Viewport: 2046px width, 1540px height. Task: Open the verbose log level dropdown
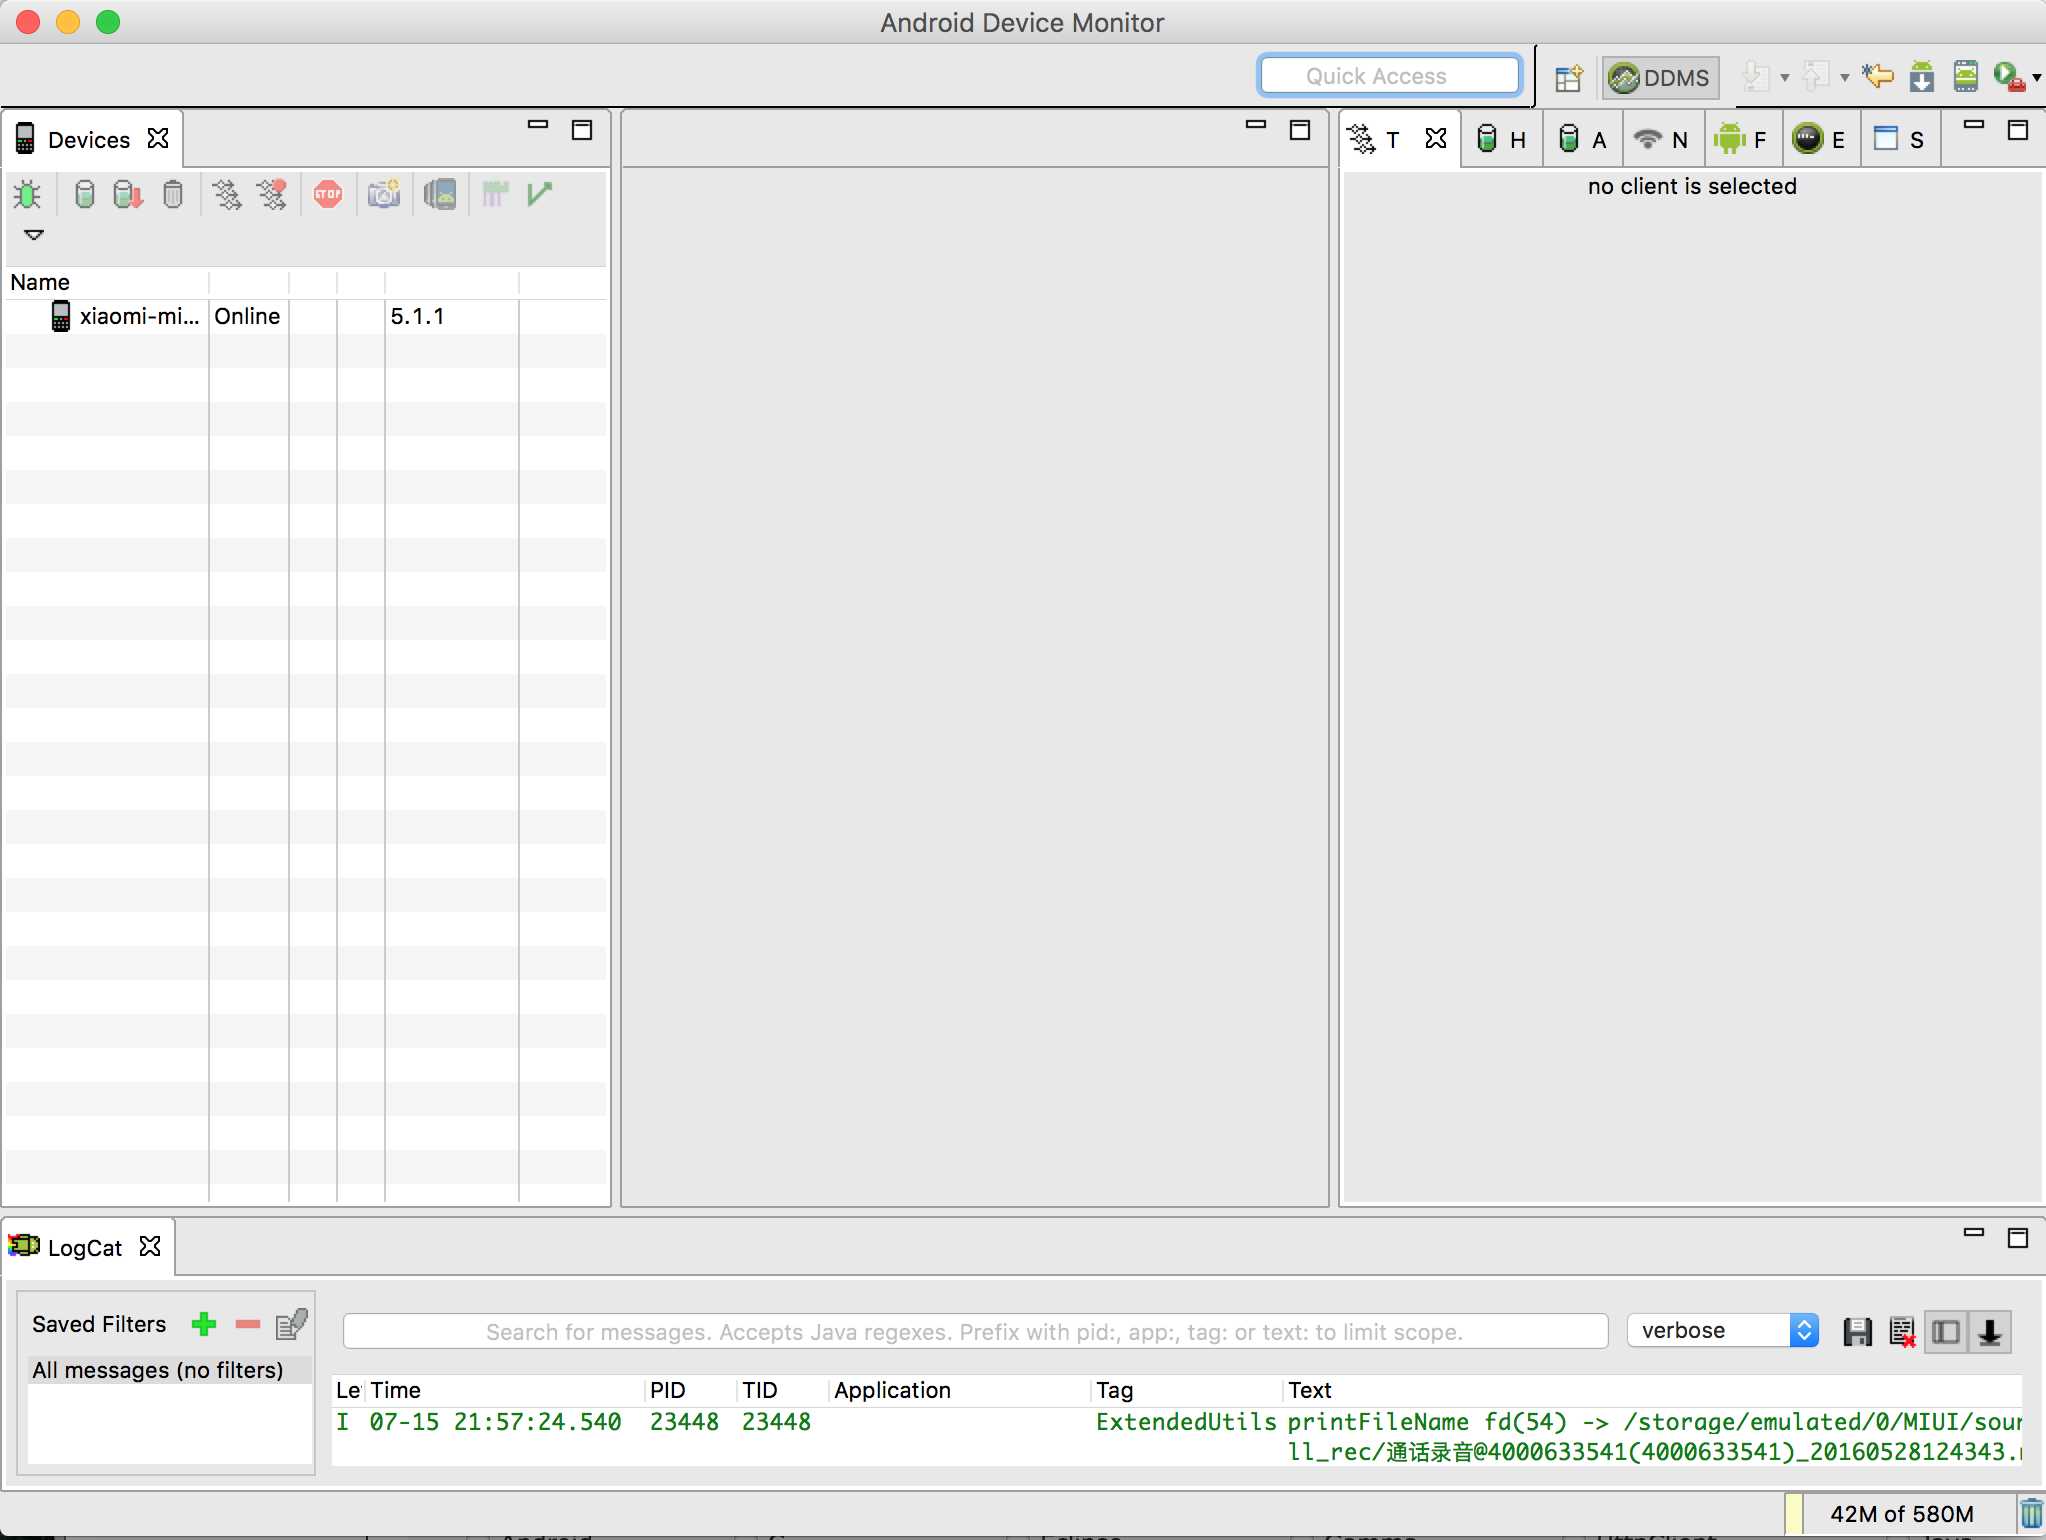click(1723, 1331)
